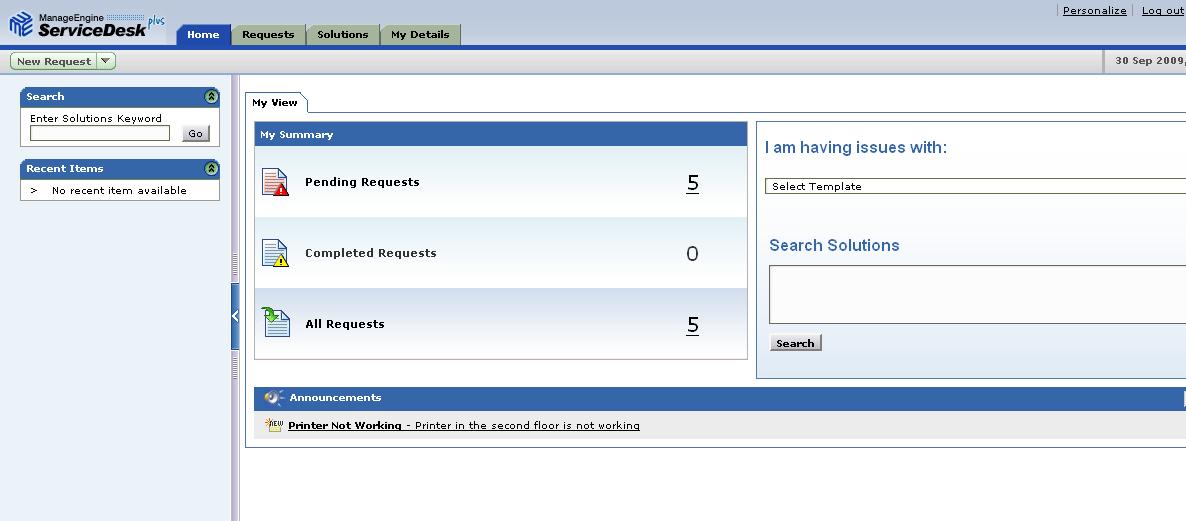Open the Personalize link
Screen dimensions: 1186x521
1094,11
